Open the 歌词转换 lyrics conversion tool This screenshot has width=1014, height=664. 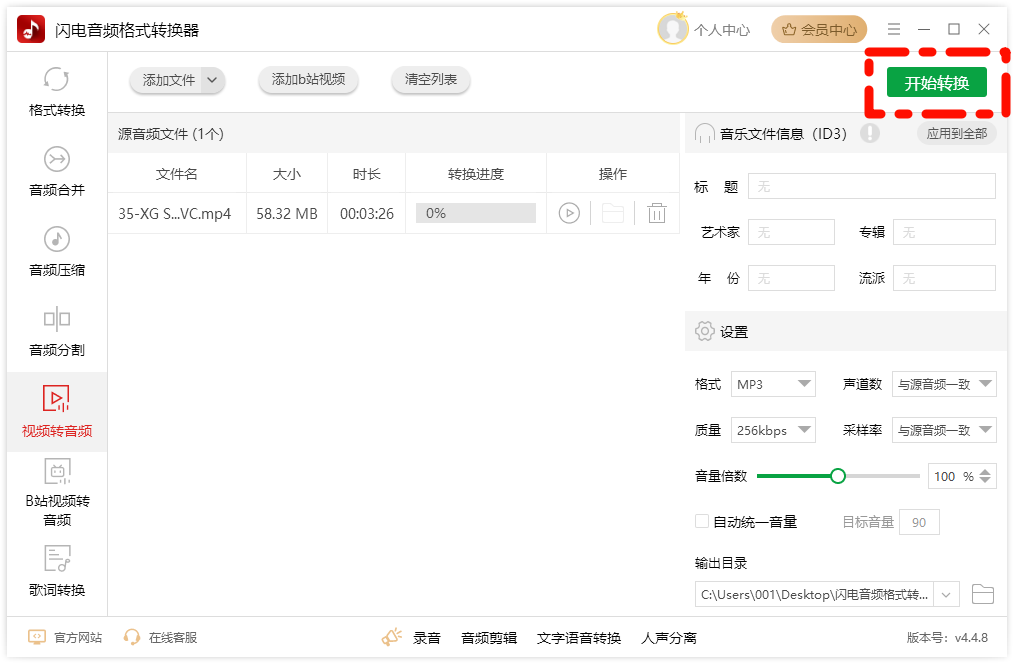pyautogui.click(x=57, y=572)
